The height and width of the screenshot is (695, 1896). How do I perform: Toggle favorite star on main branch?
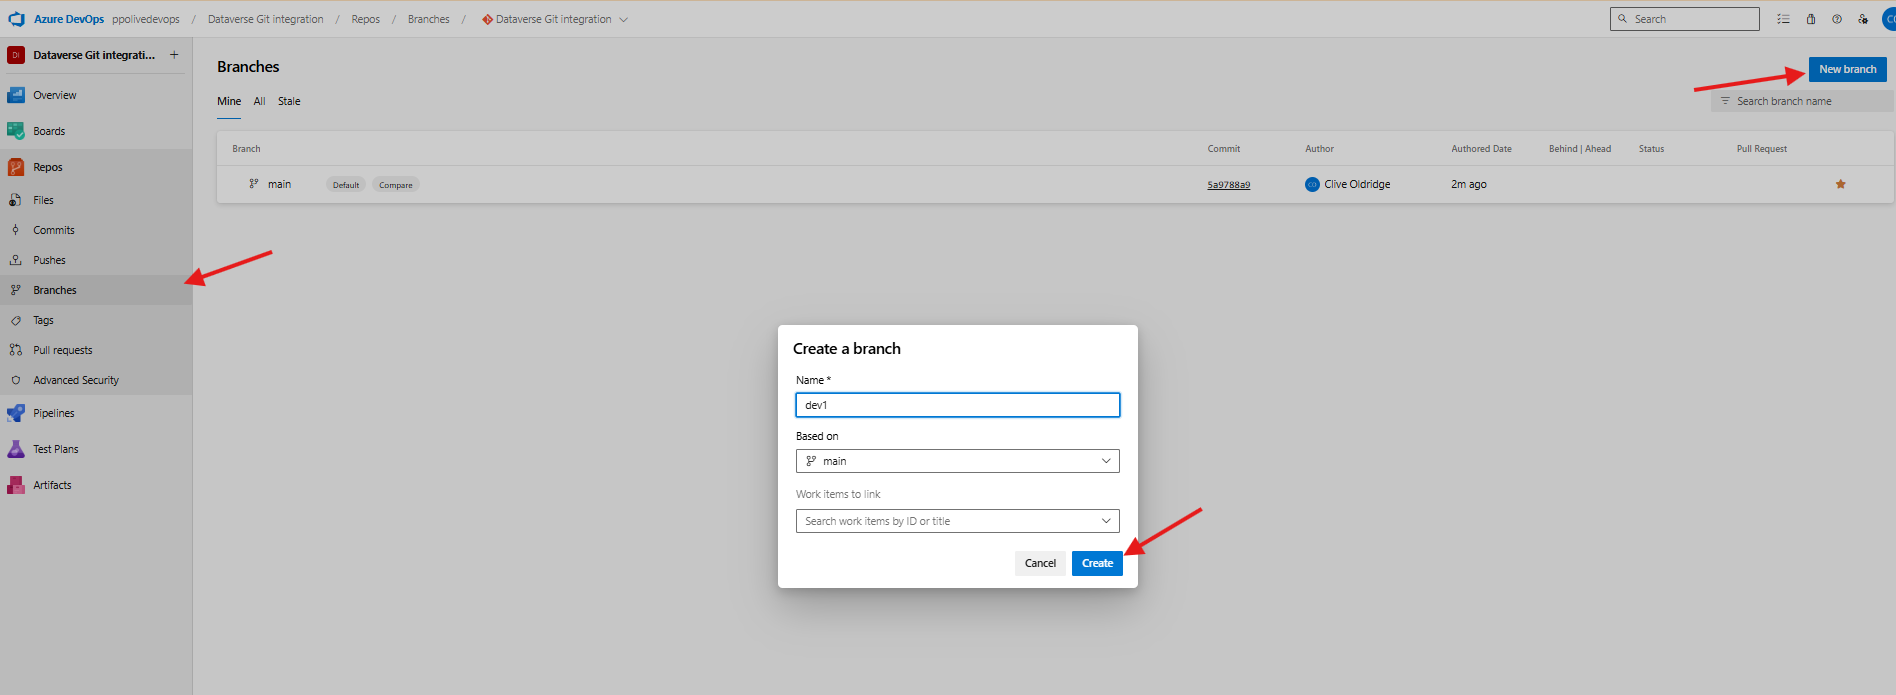pos(1841,184)
